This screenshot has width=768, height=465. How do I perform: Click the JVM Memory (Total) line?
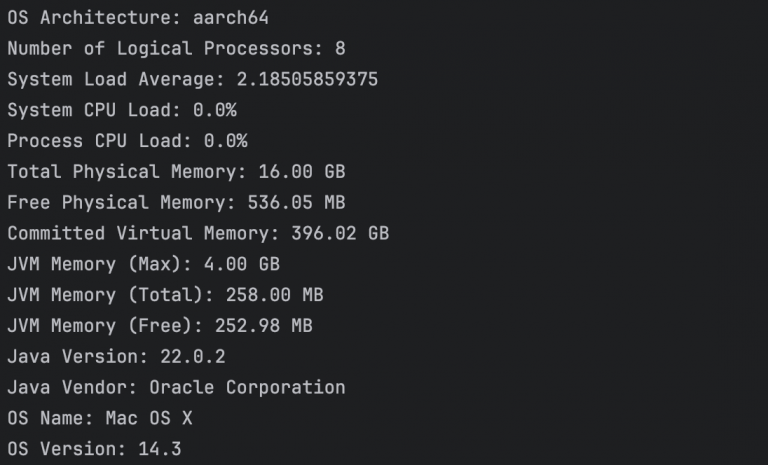point(165,295)
